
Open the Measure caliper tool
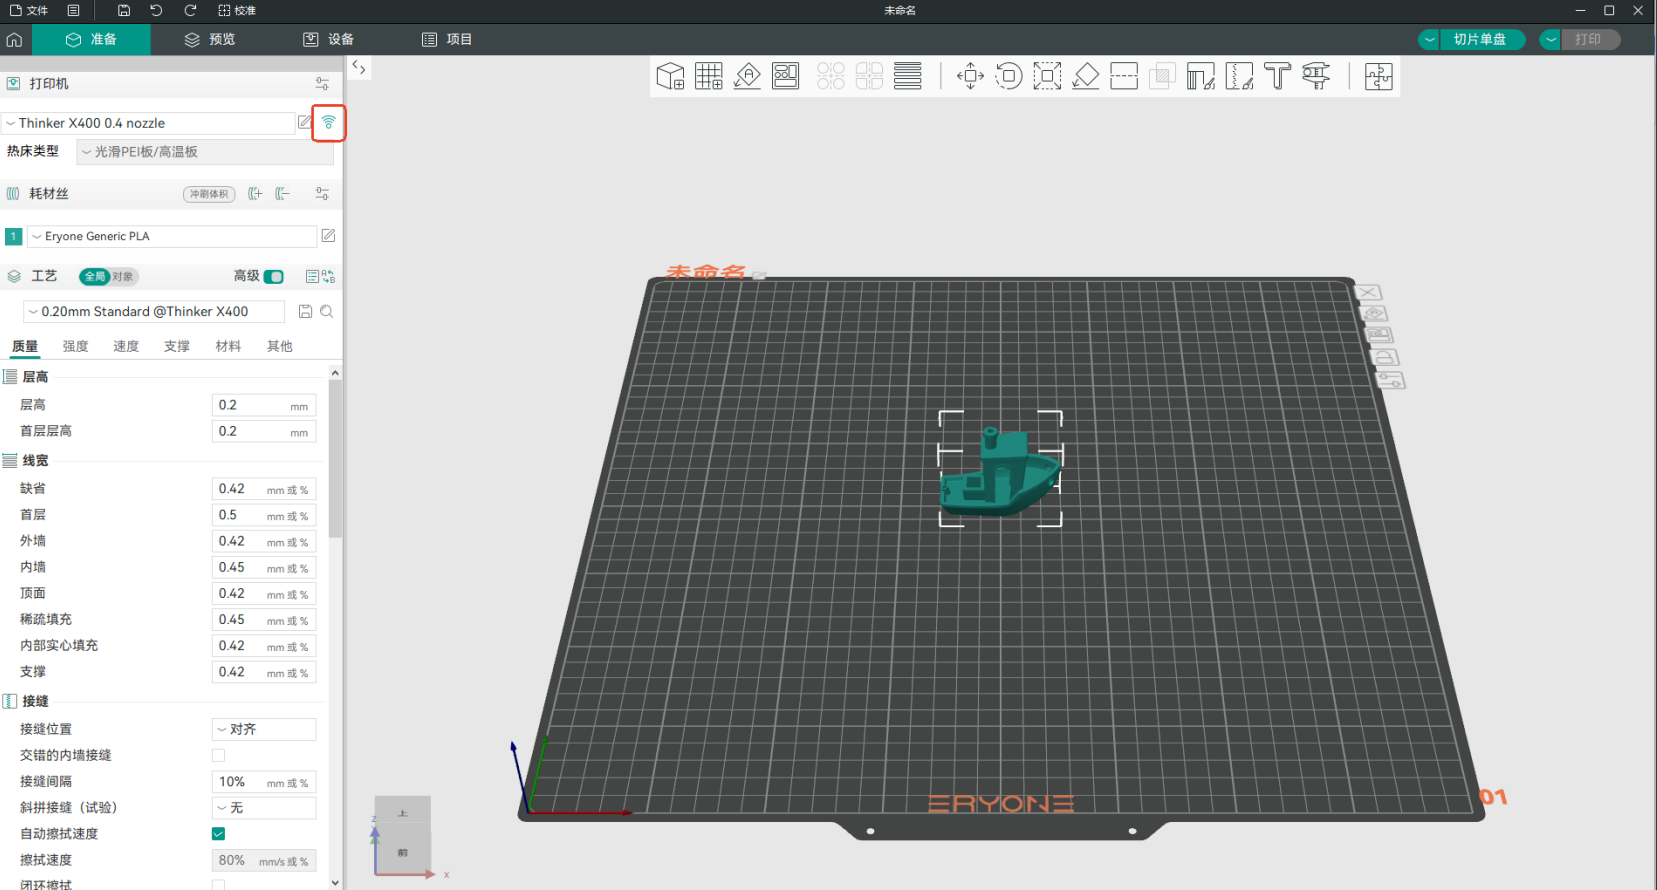pyautogui.click(x=1316, y=76)
